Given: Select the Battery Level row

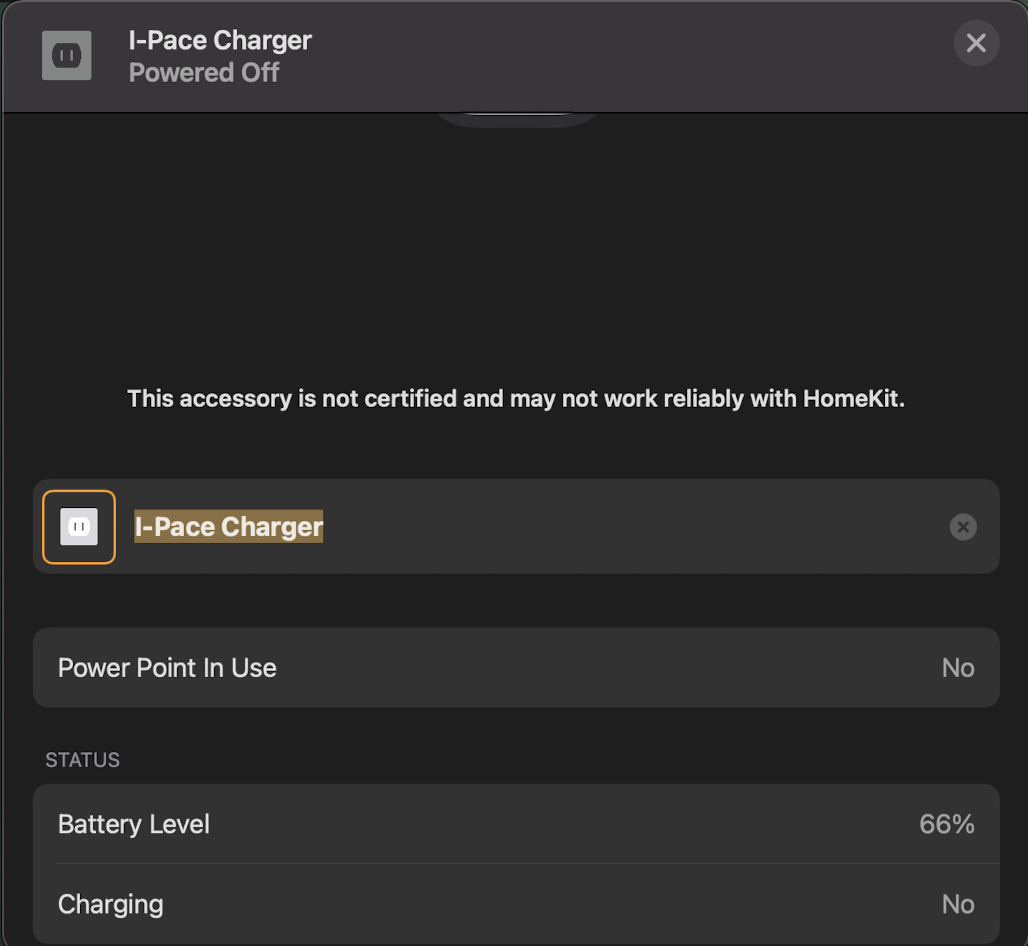Looking at the screenshot, I should point(516,824).
